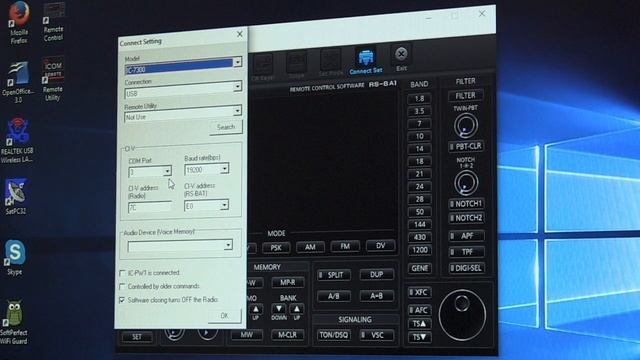Click the M-CLR button
Screen dimensions: 640x360
287,335
